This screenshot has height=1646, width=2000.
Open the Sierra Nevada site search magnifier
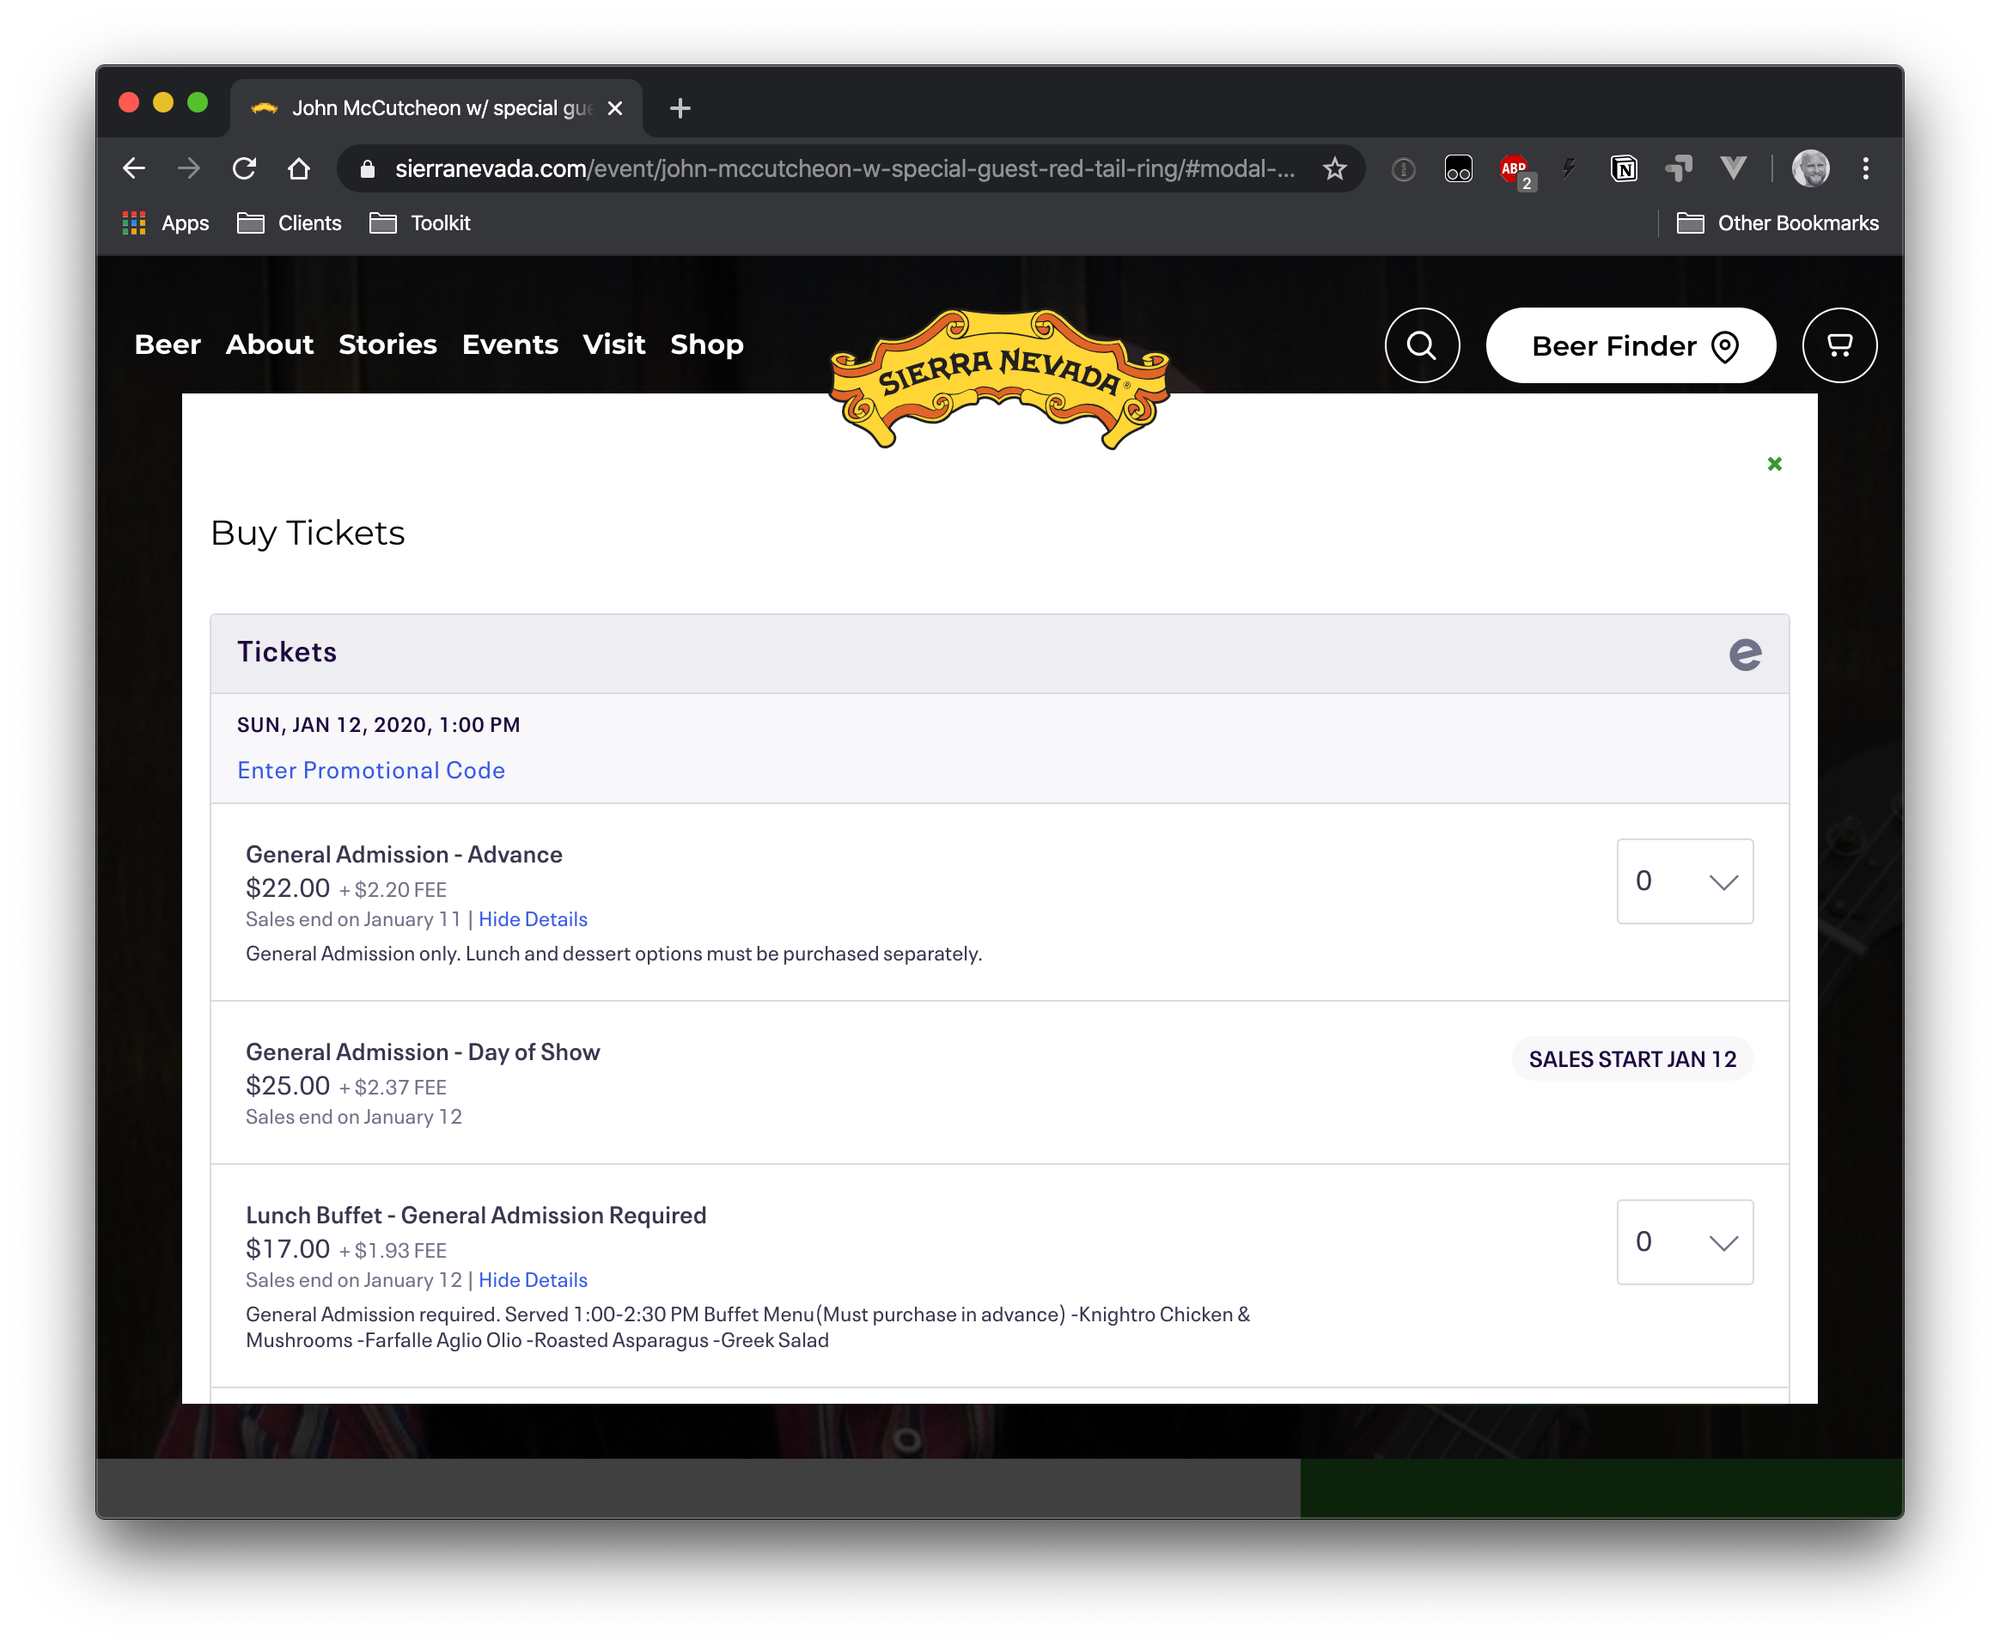point(1421,345)
